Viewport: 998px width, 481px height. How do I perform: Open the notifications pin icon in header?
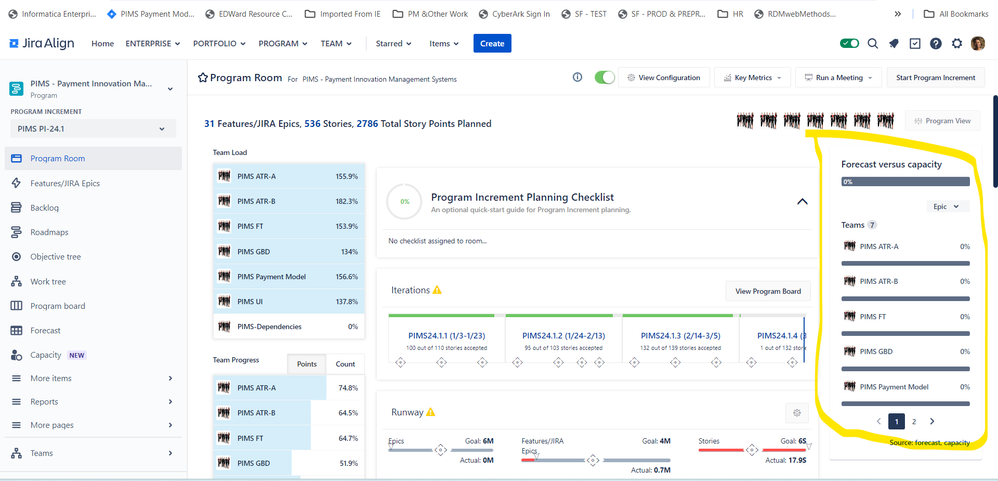tap(894, 43)
